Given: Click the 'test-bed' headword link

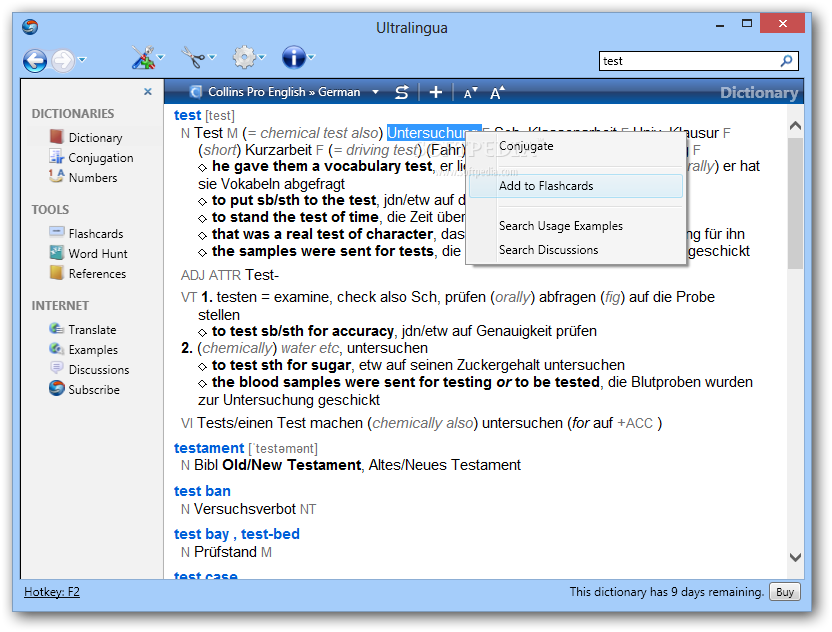Looking at the screenshot, I should pyautogui.click(x=270, y=534).
